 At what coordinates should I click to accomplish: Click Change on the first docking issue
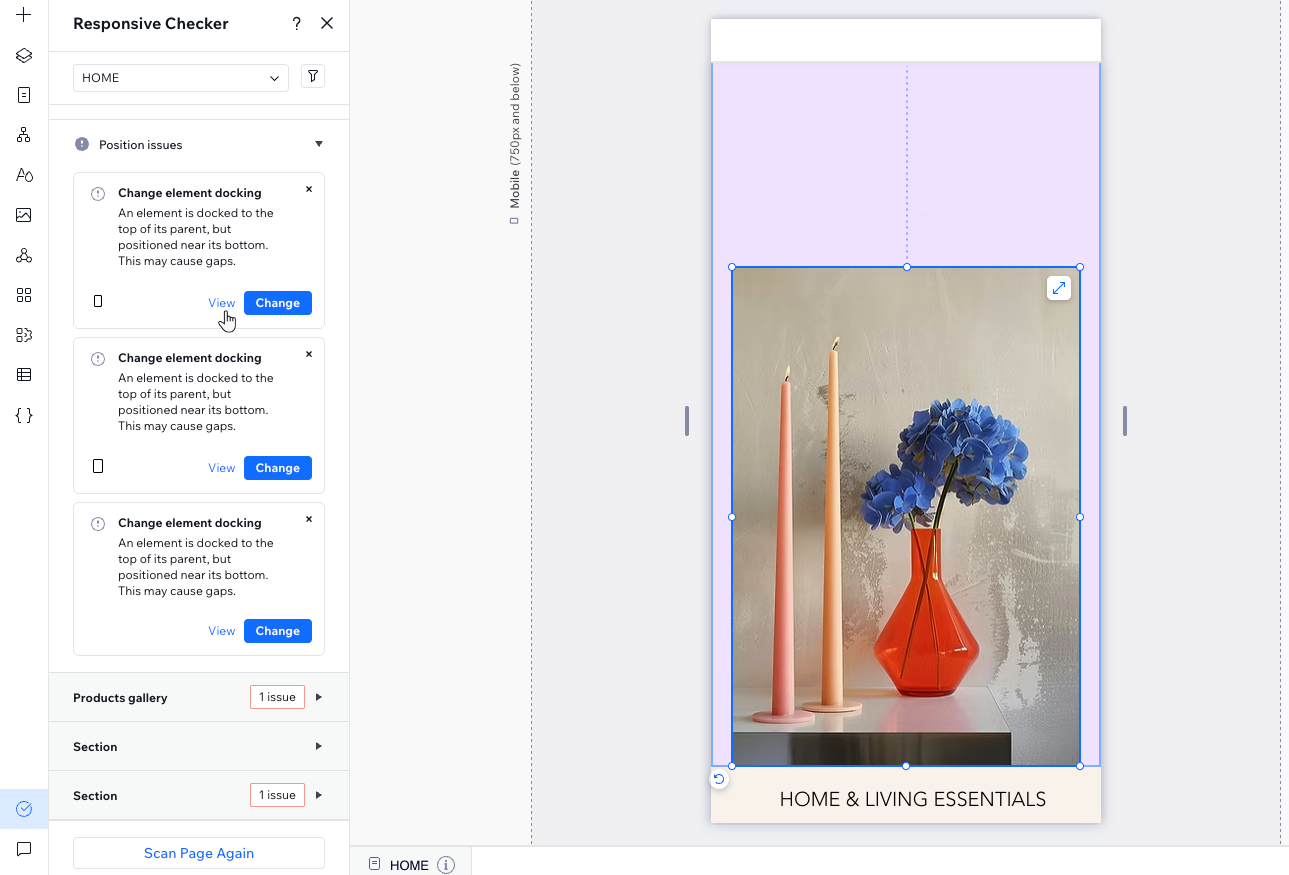pyautogui.click(x=278, y=303)
